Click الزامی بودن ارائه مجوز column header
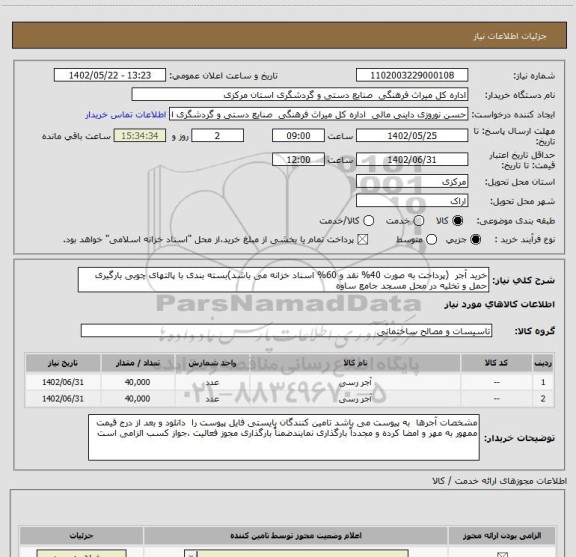 click(x=502, y=536)
